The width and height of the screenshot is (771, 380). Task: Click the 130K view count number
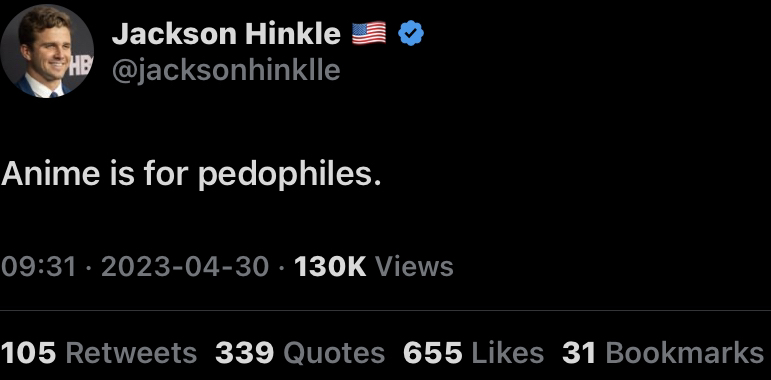point(330,266)
